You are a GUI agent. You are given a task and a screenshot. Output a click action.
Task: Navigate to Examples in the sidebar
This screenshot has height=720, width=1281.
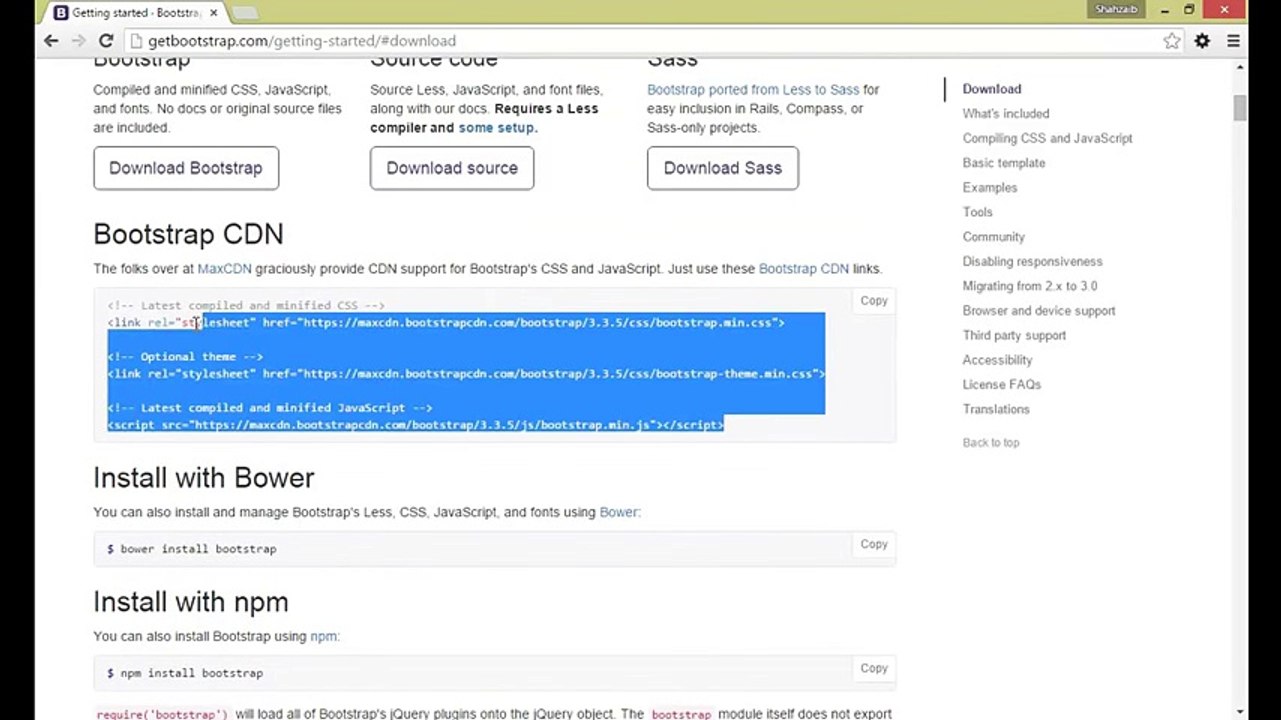point(990,188)
